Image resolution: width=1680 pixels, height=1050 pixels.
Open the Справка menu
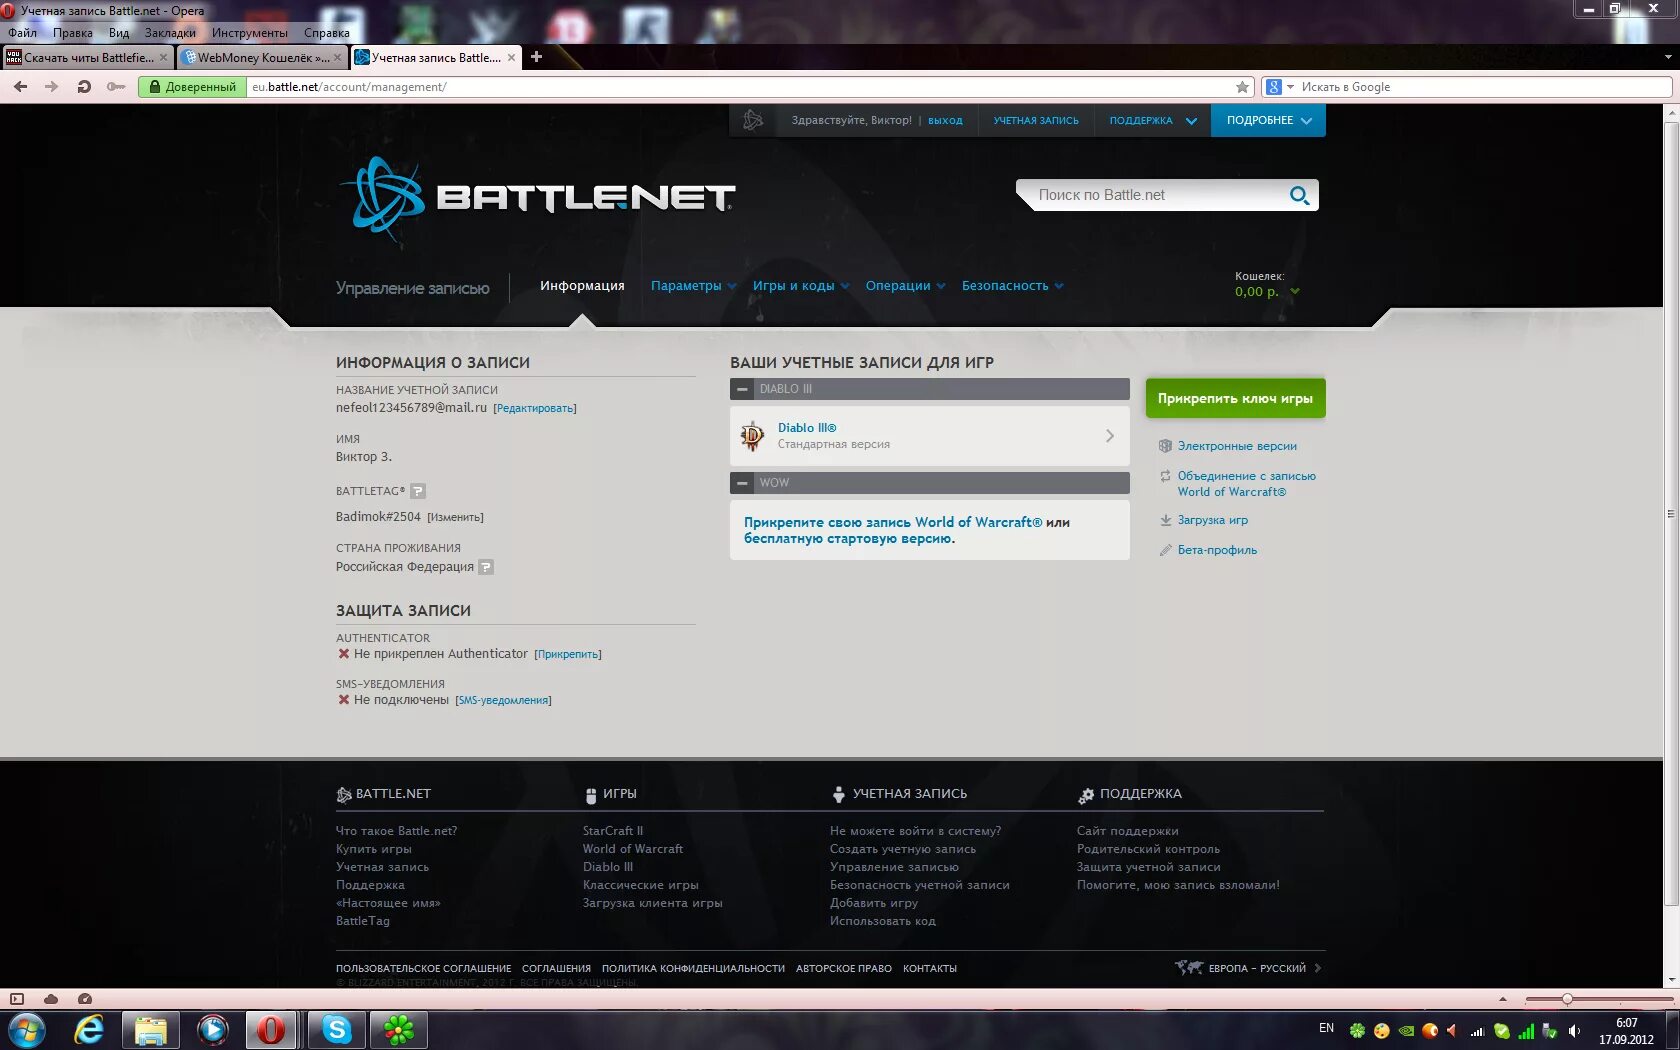(327, 33)
